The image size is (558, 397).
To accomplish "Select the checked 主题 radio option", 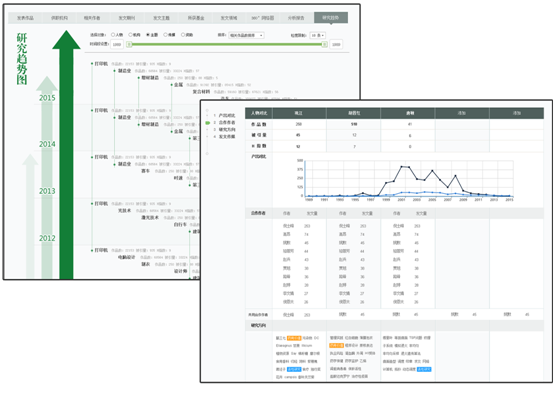I will 148,35.
